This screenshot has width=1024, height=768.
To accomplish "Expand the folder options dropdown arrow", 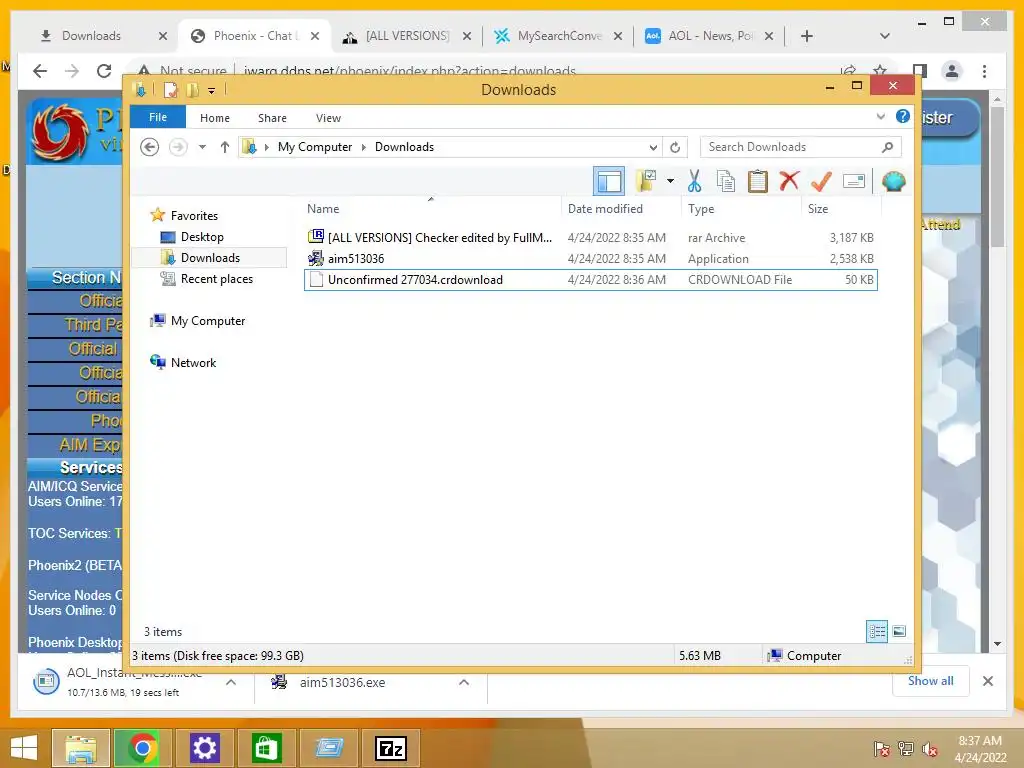I will click(x=670, y=181).
